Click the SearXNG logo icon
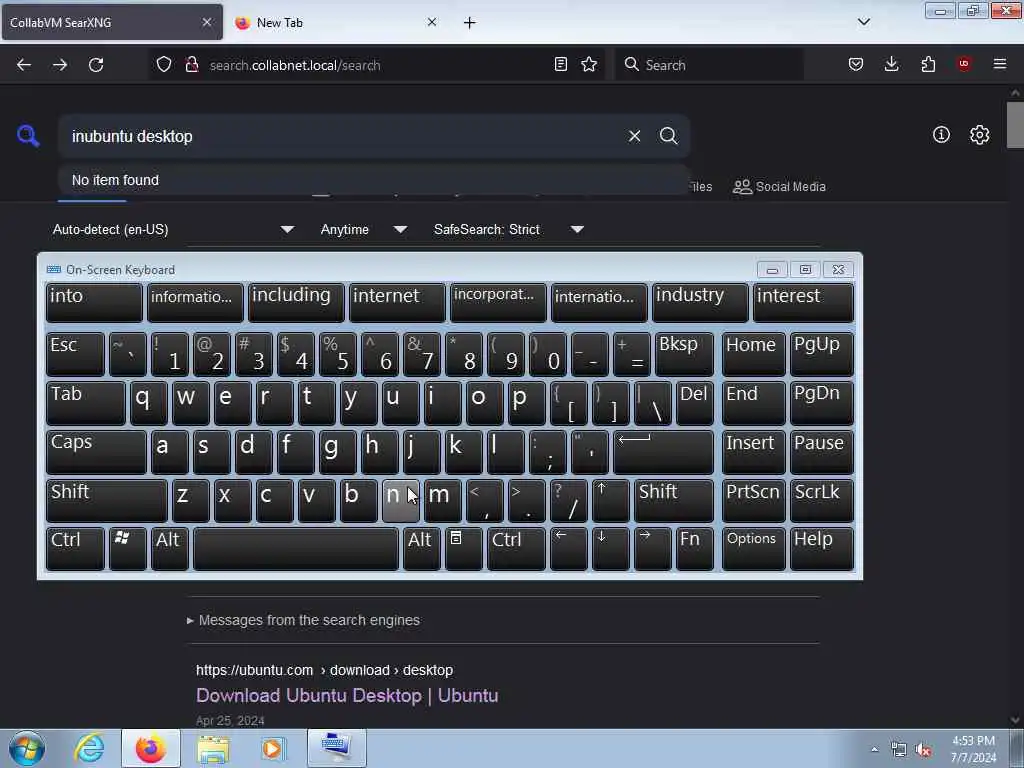 (28, 136)
